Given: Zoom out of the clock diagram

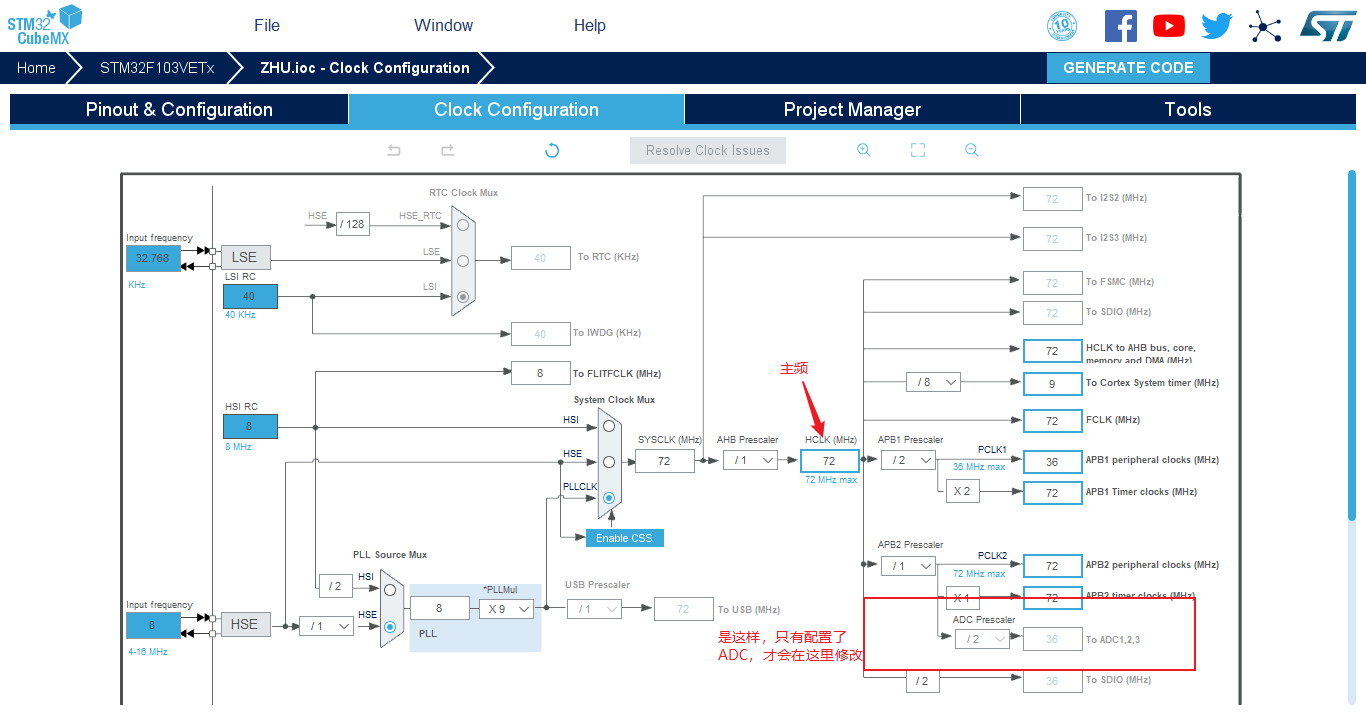Looking at the screenshot, I should click(x=971, y=150).
